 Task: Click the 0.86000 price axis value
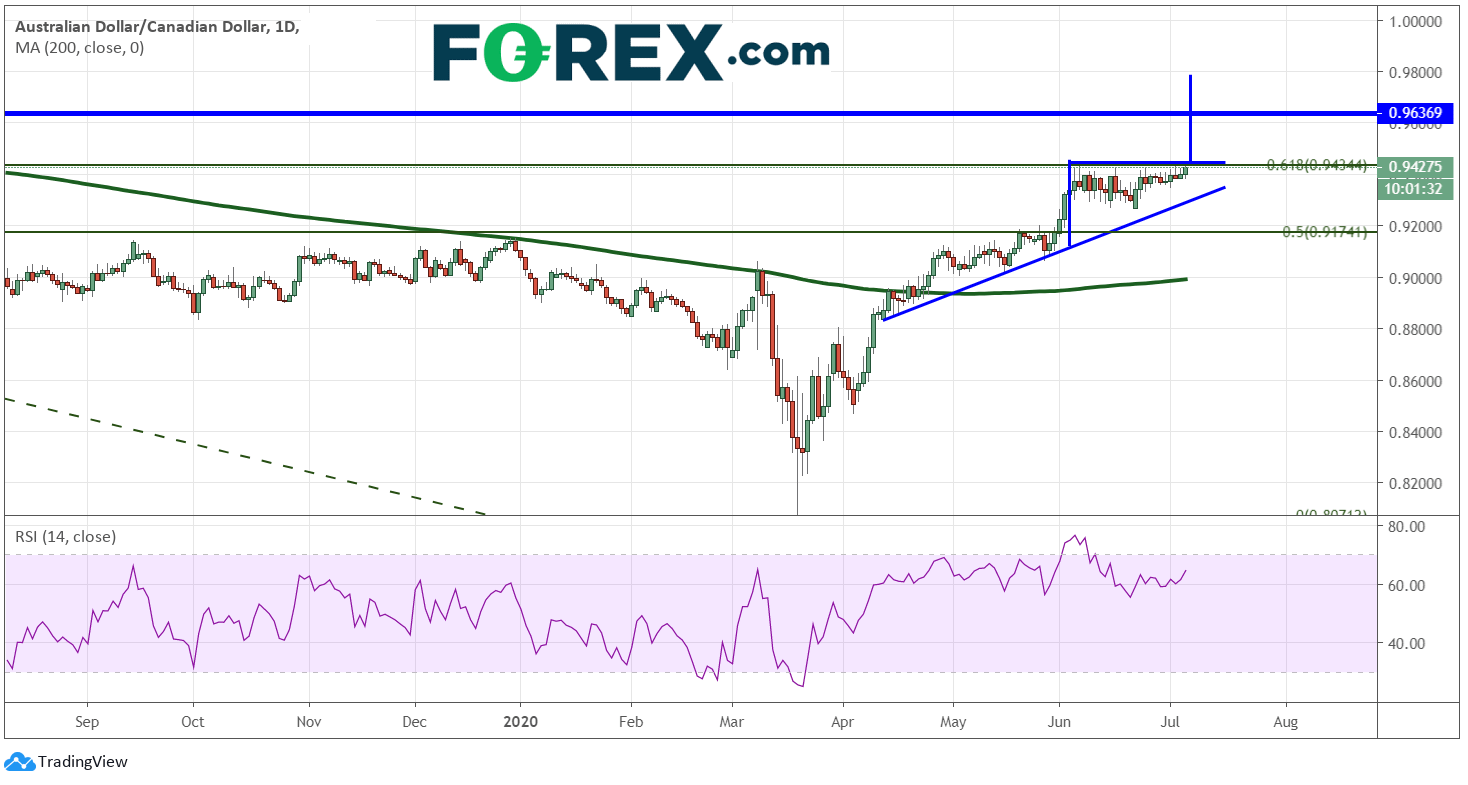pos(1415,381)
